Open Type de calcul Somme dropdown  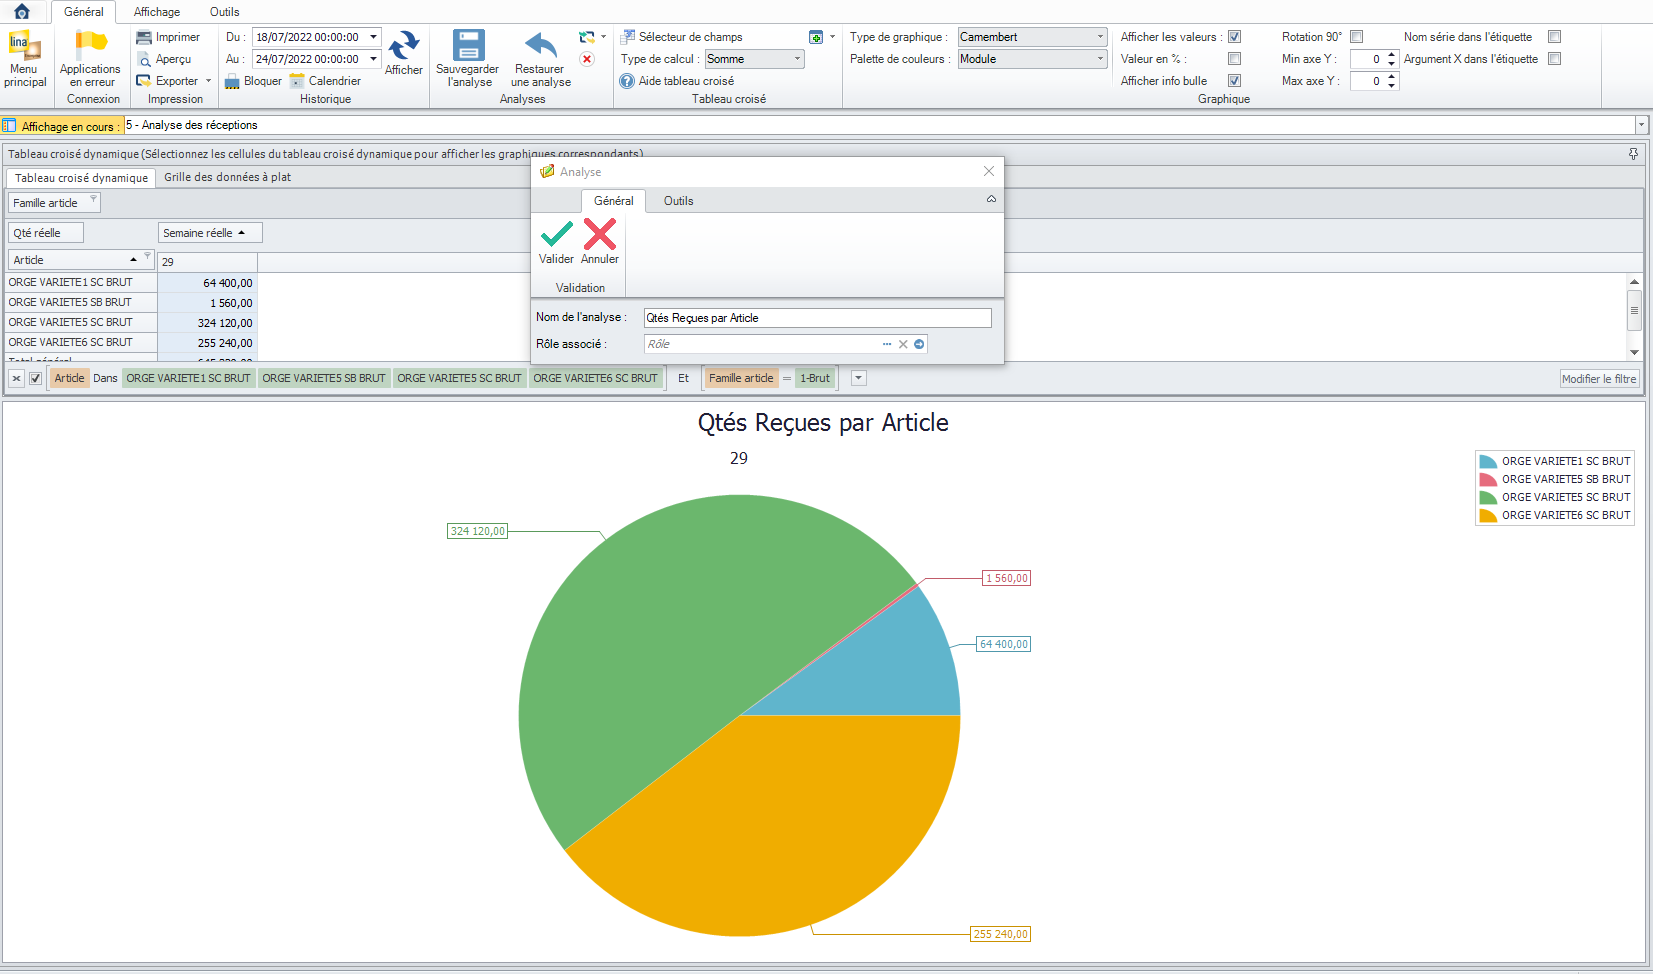click(797, 59)
